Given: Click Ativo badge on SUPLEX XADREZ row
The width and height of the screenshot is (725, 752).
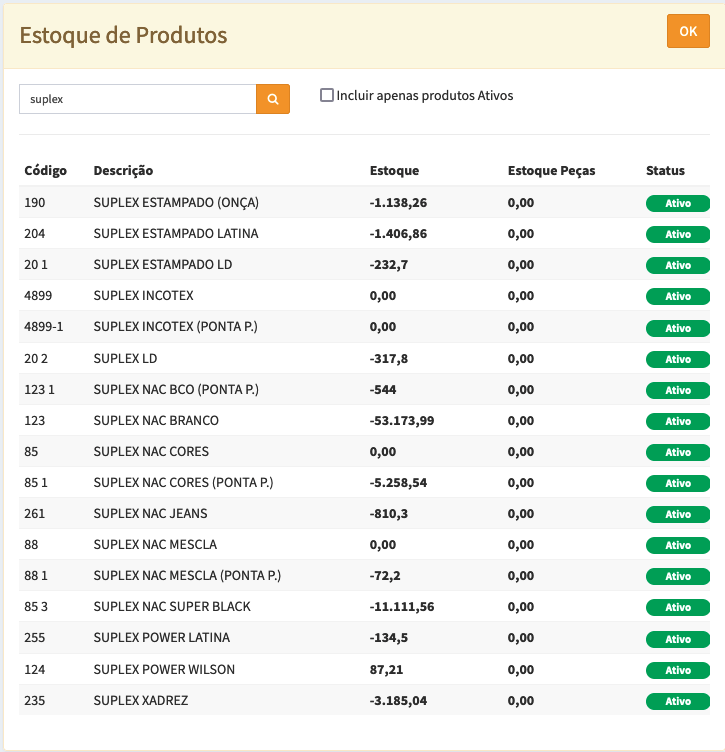Looking at the screenshot, I should point(678,701).
